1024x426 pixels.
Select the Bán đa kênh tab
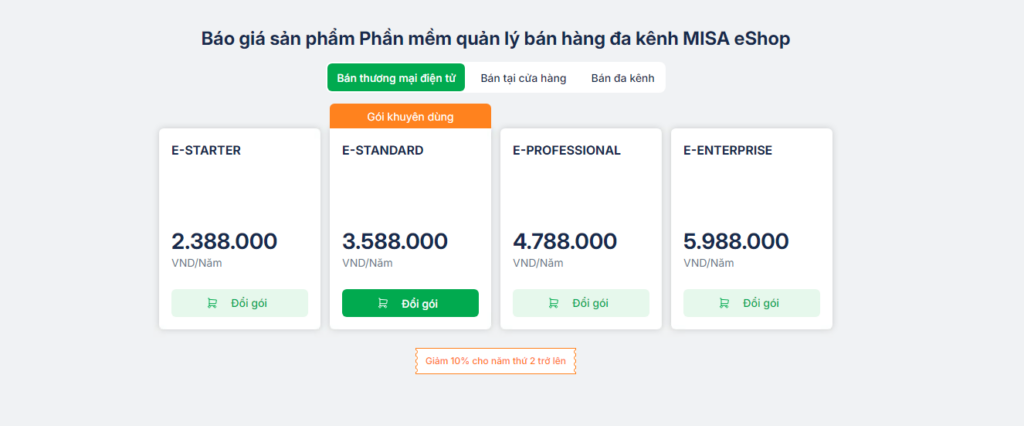pyautogui.click(x=622, y=78)
